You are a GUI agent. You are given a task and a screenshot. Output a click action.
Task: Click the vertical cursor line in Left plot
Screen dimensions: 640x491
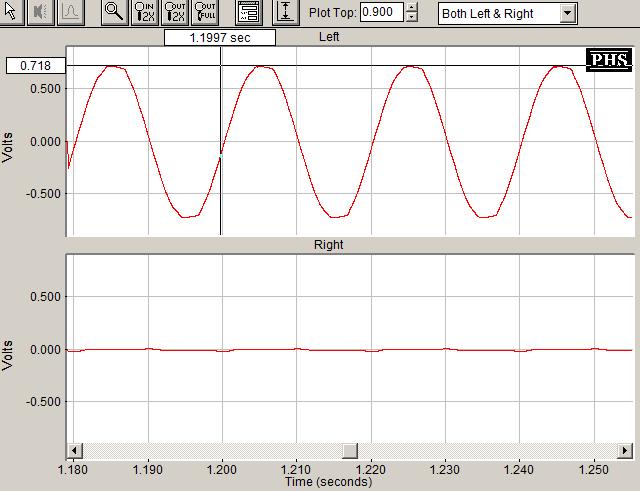[221, 141]
